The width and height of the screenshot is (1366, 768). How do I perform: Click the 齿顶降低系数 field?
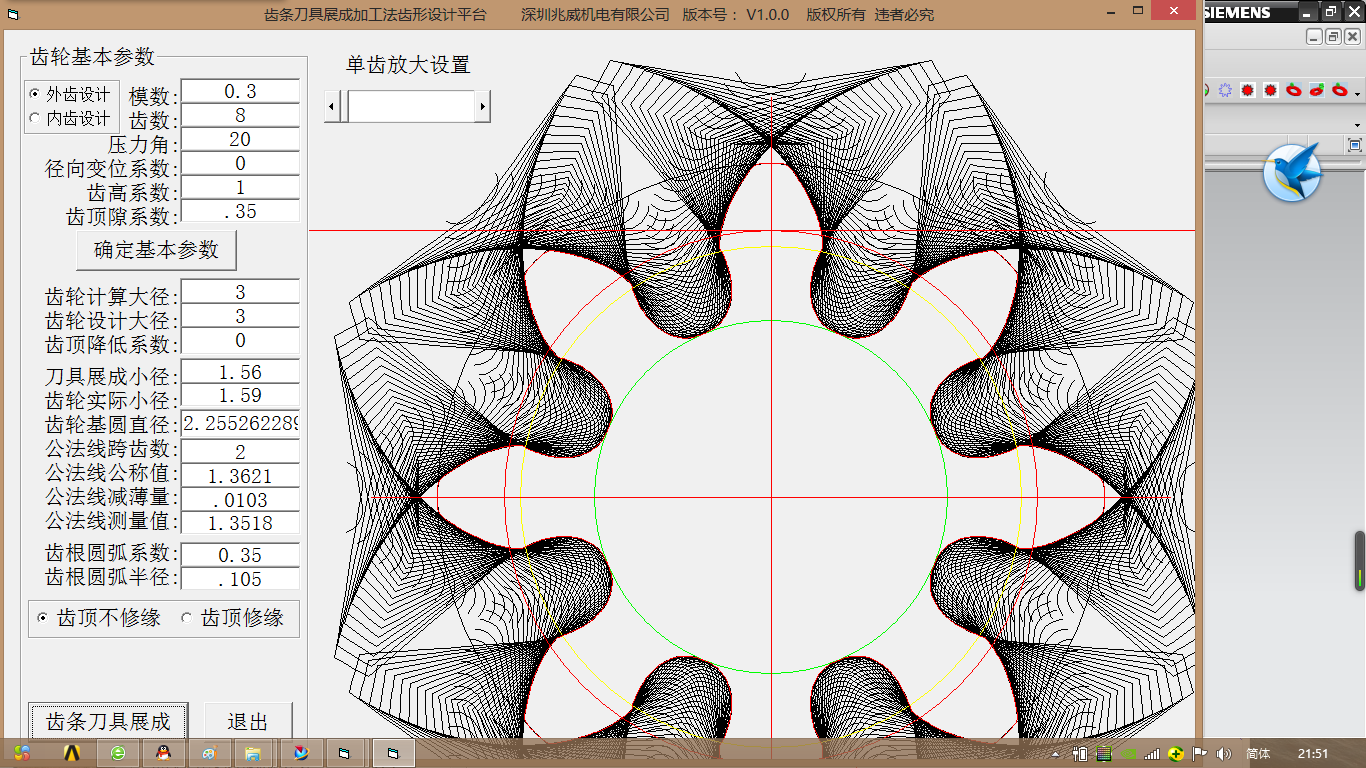coord(240,340)
